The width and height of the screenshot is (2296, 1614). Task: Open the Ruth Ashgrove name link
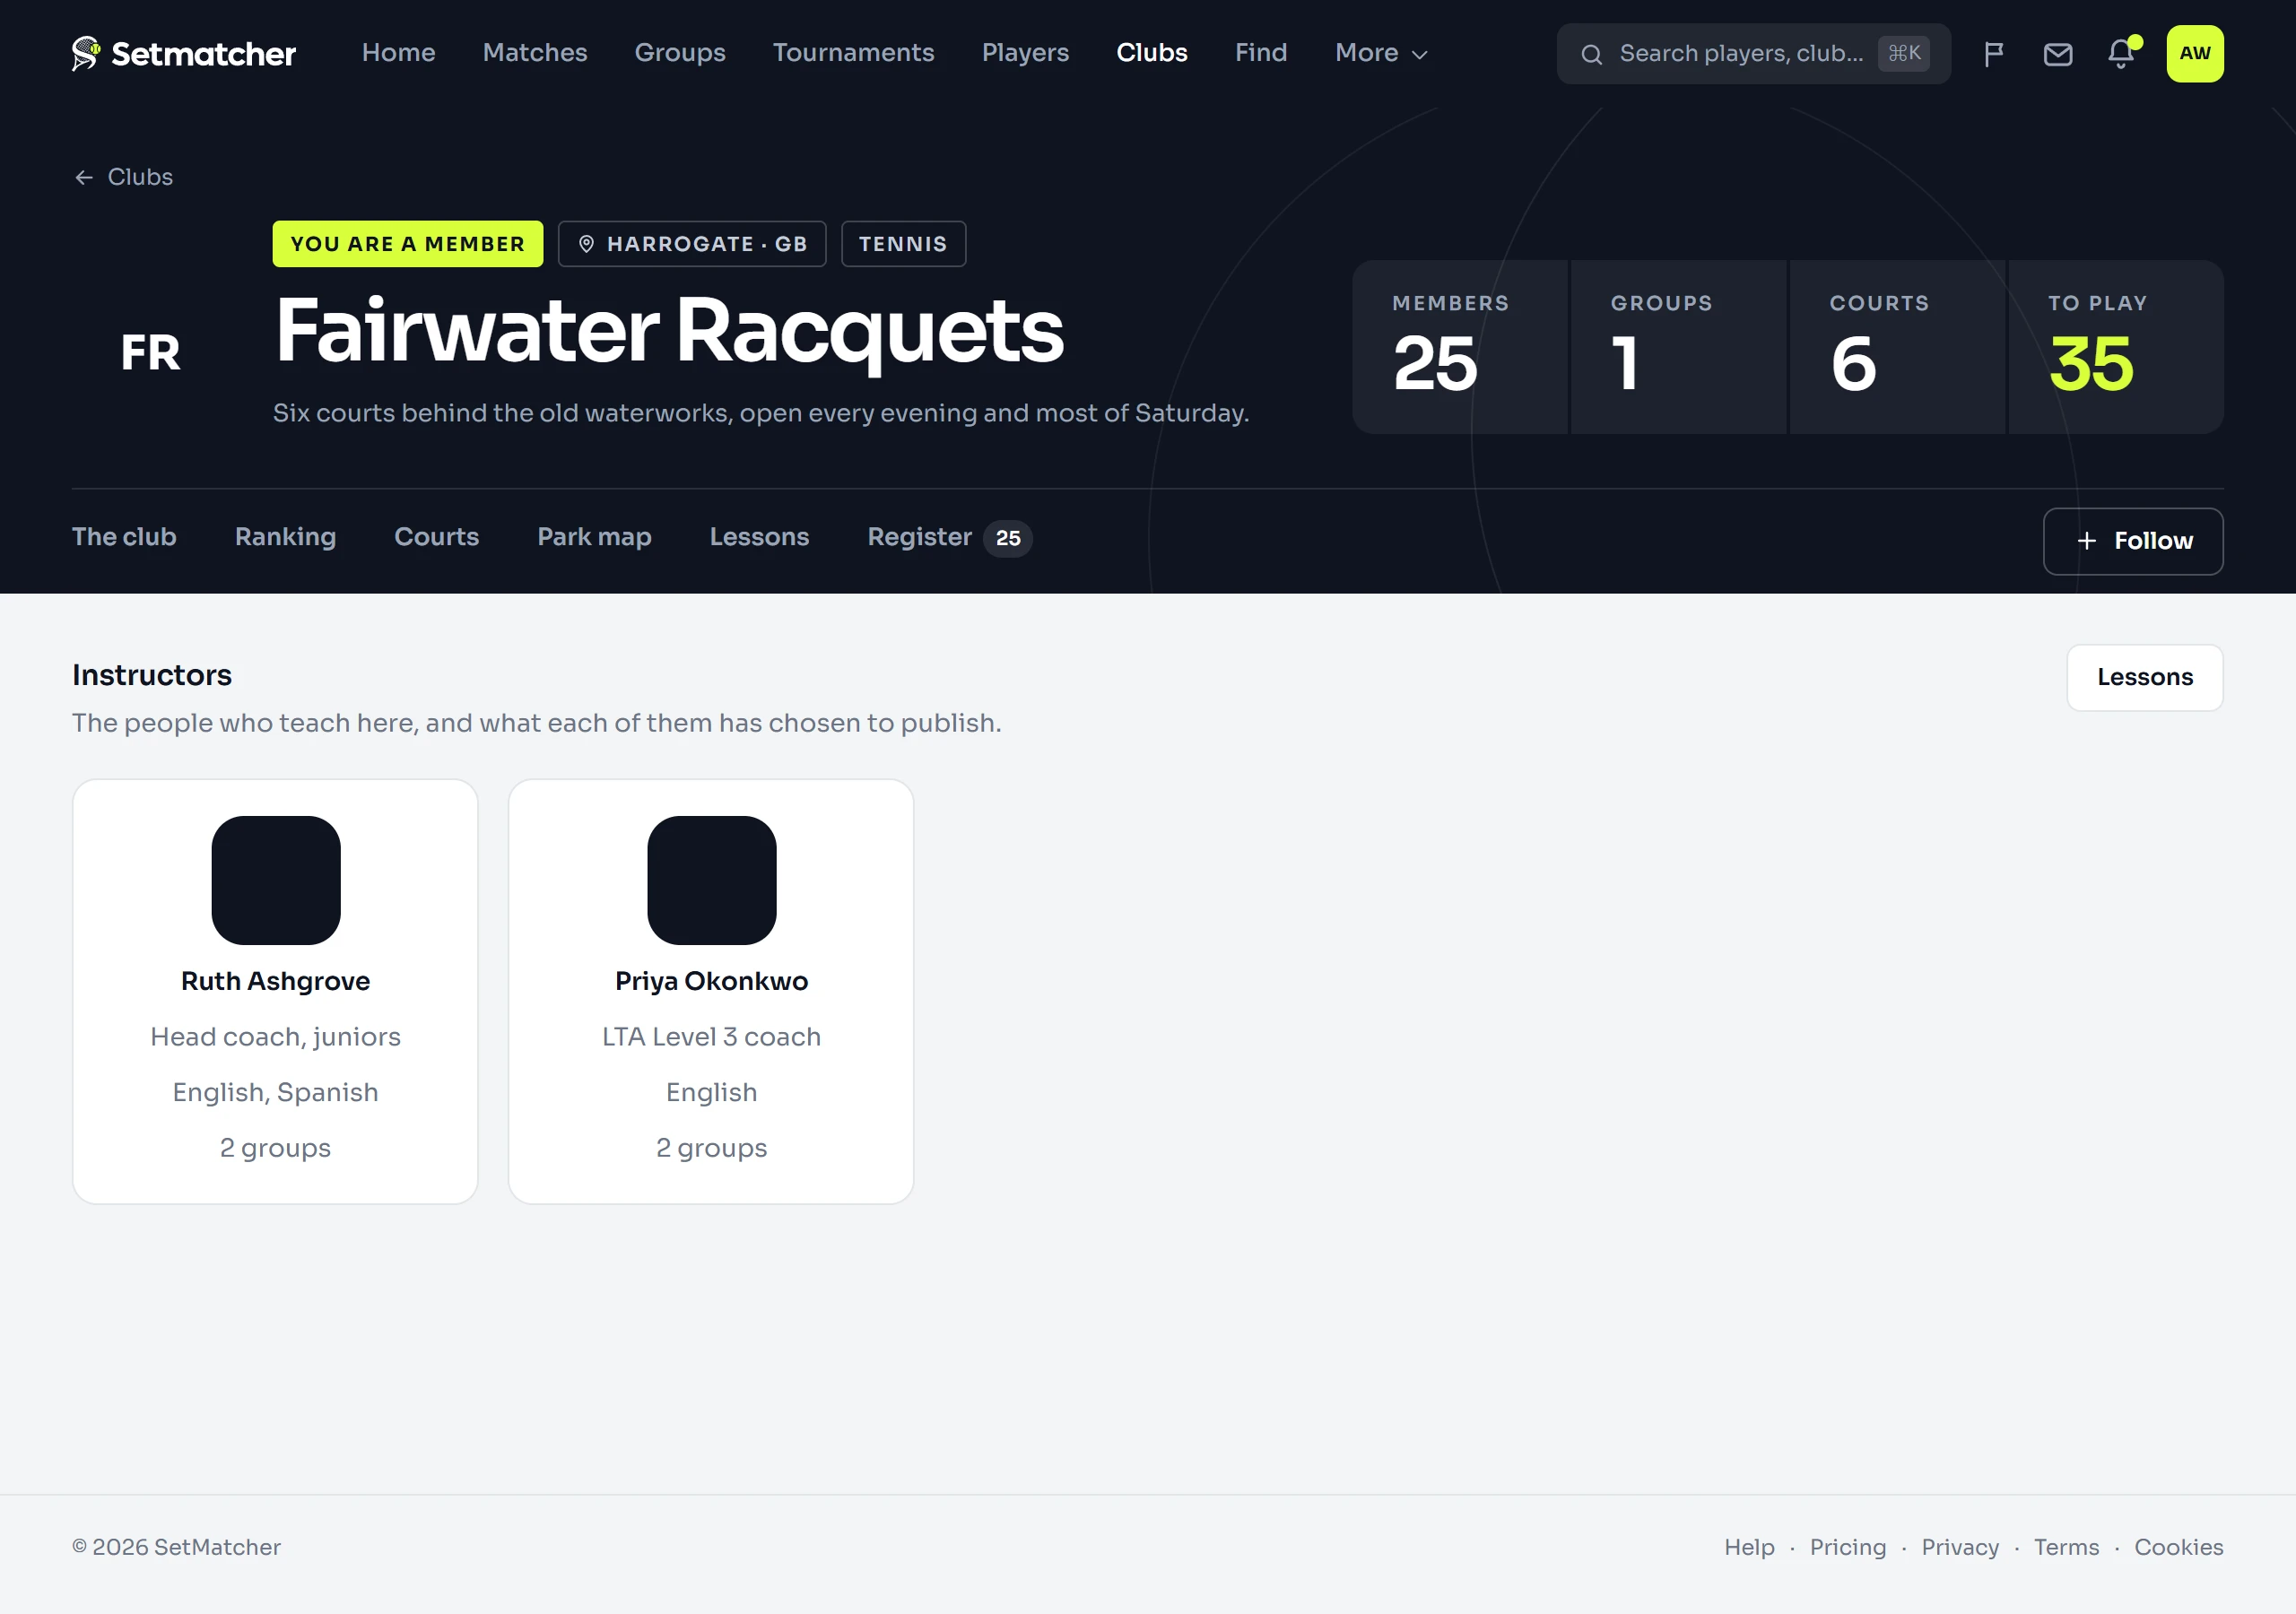(275, 981)
